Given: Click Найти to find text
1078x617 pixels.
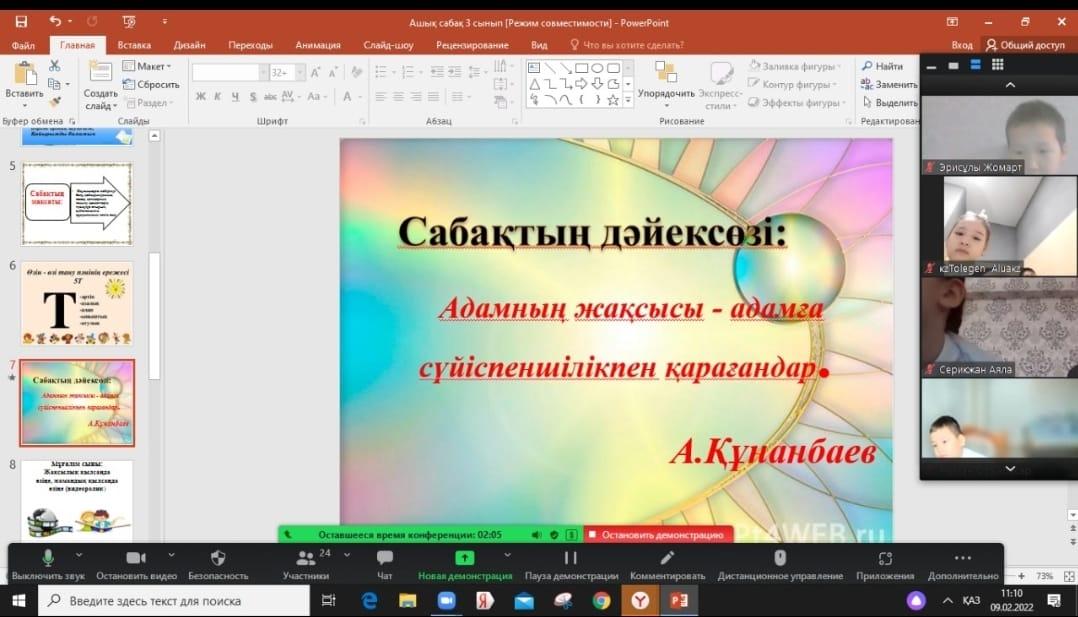Looking at the screenshot, I should click(882, 66).
